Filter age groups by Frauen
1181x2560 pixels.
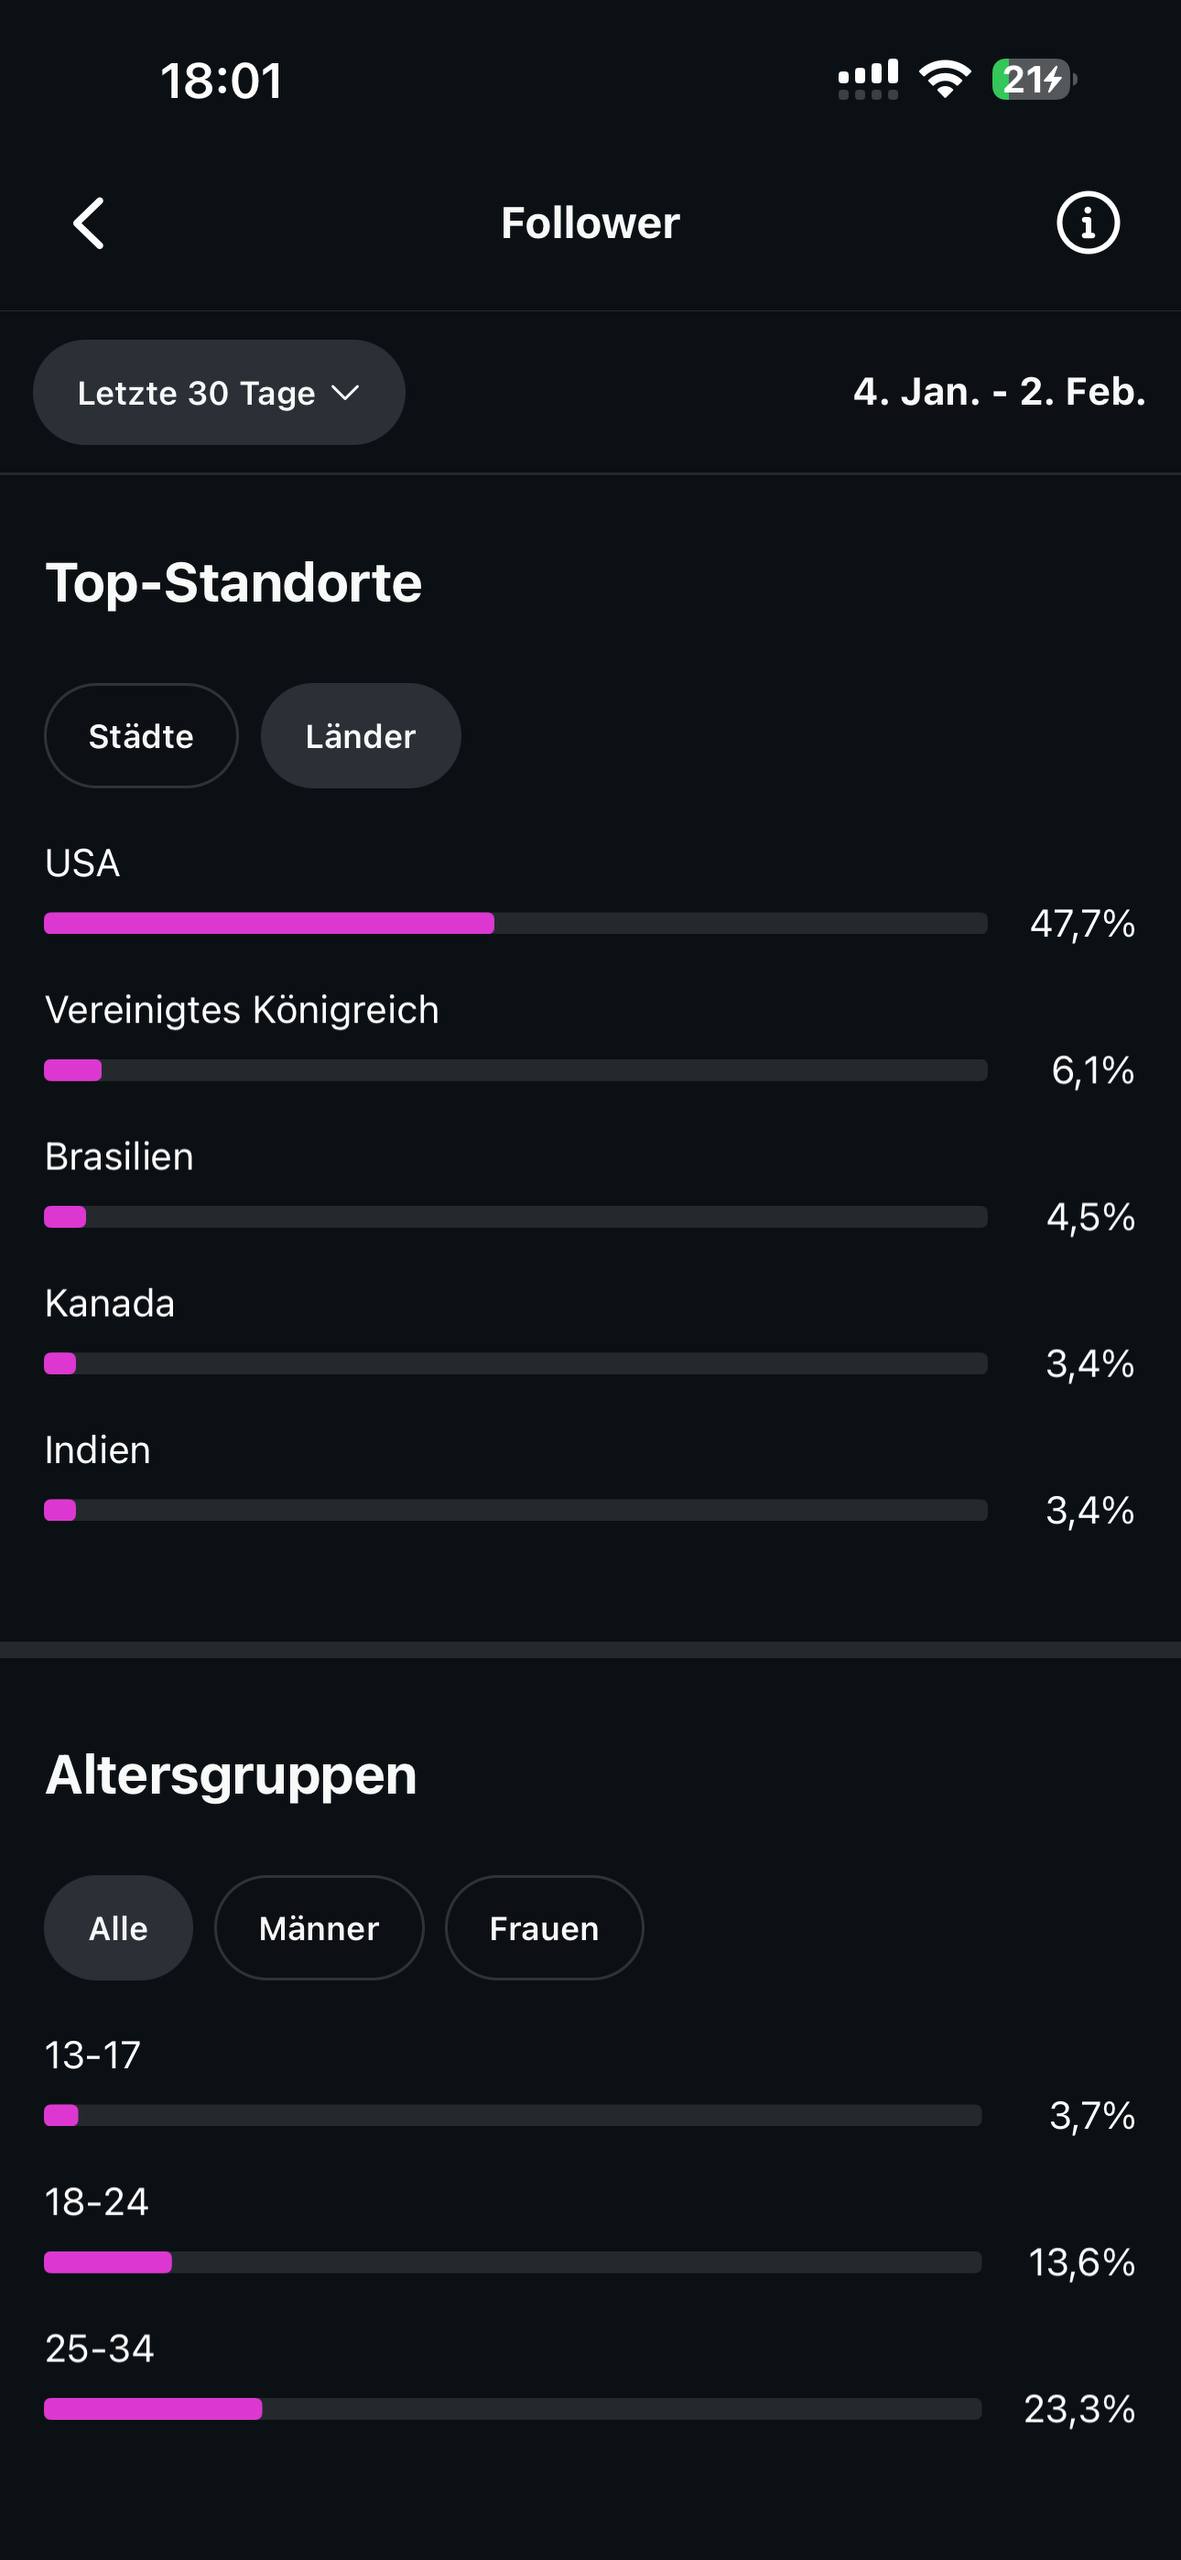click(544, 1928)
